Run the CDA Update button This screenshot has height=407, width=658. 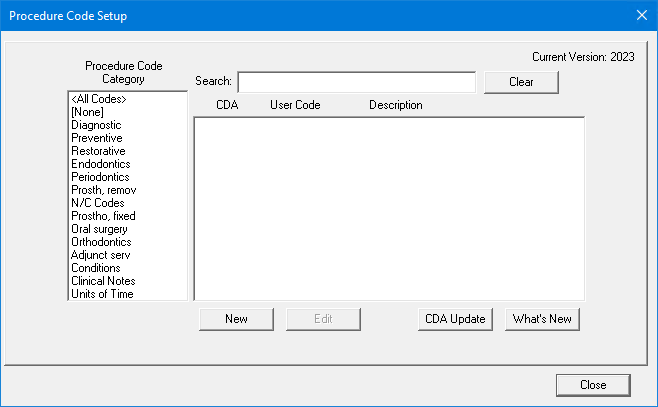click(454, 319)
